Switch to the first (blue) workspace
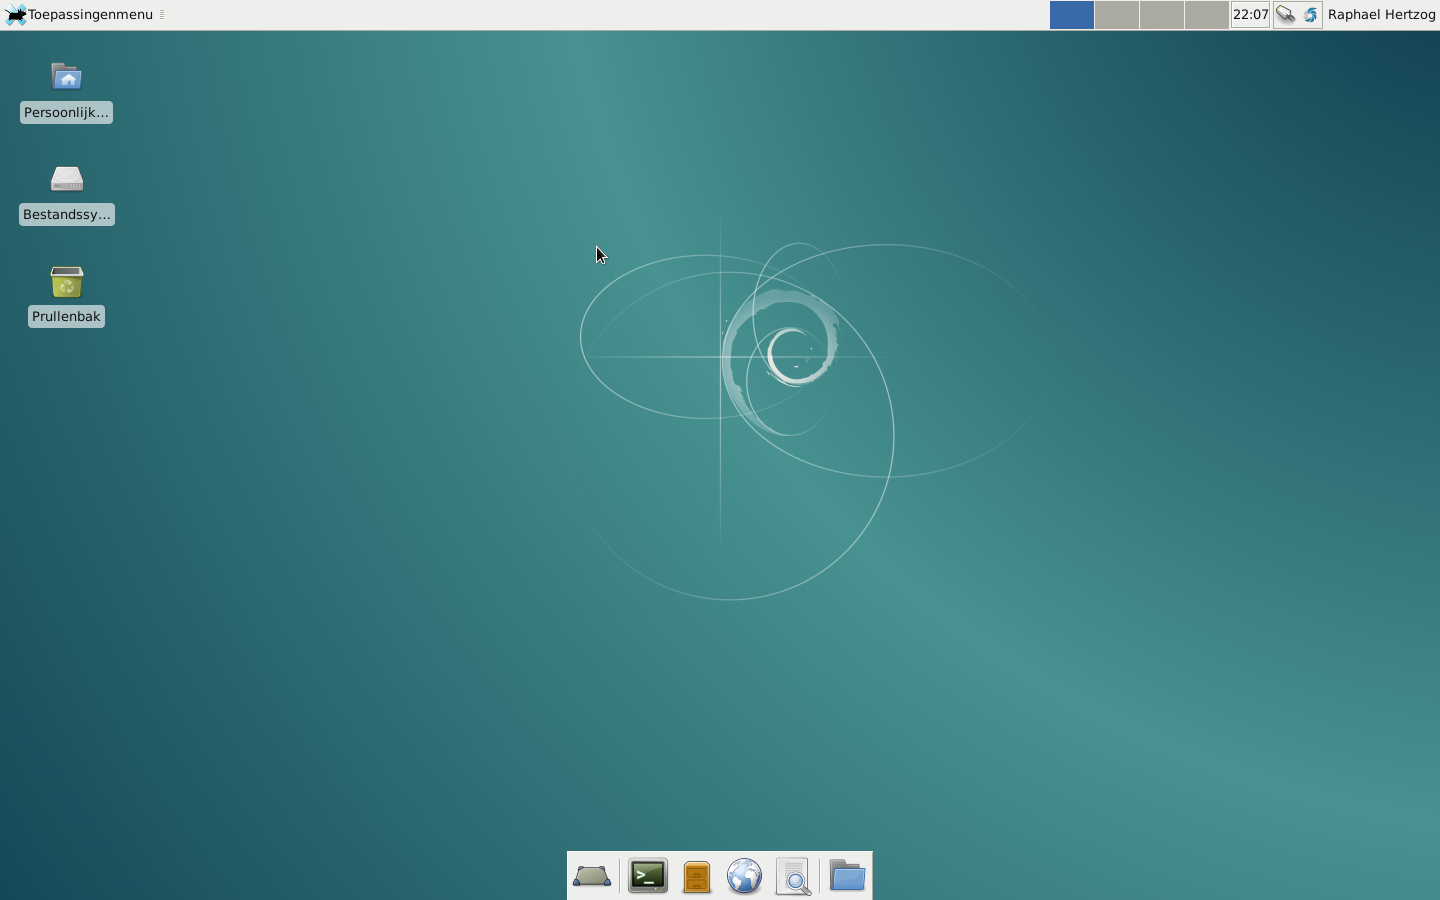 pos(1071,15)
